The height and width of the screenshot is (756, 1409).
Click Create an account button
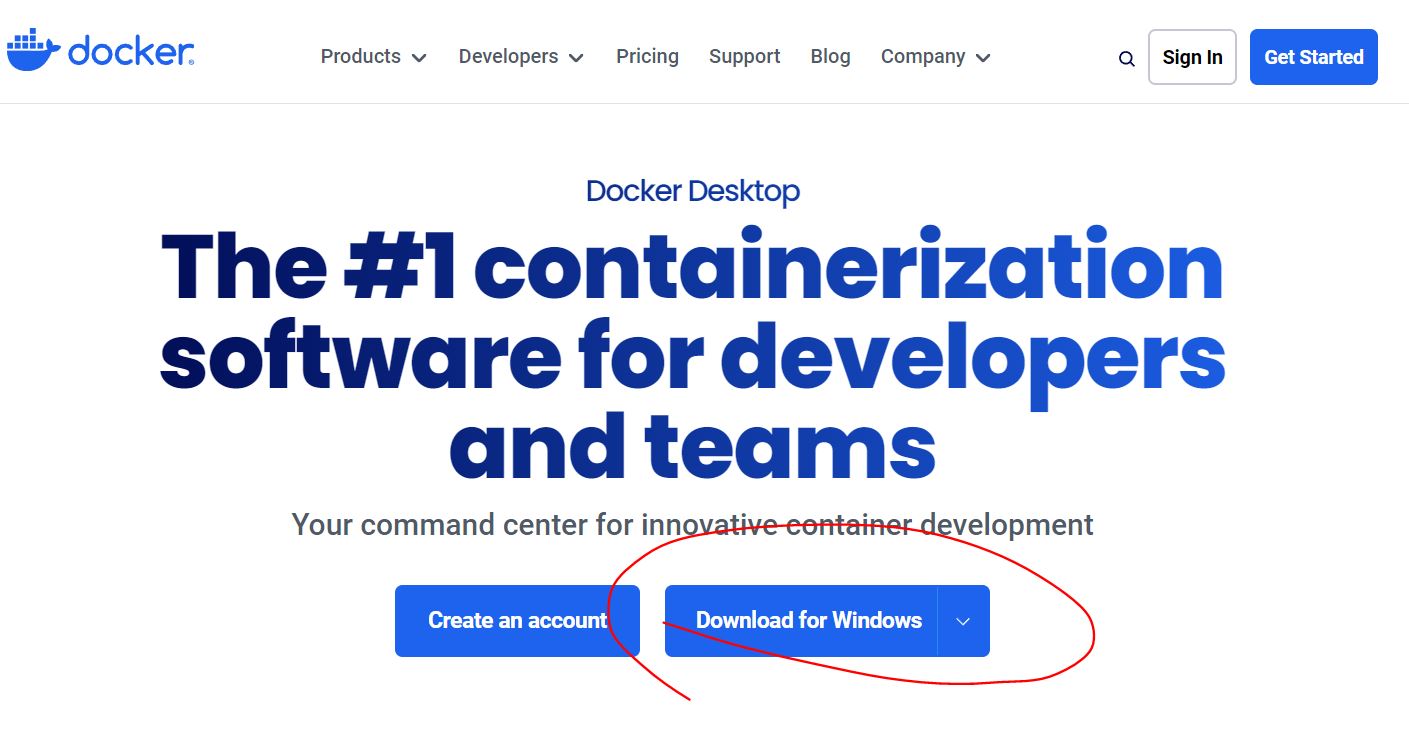517,621
